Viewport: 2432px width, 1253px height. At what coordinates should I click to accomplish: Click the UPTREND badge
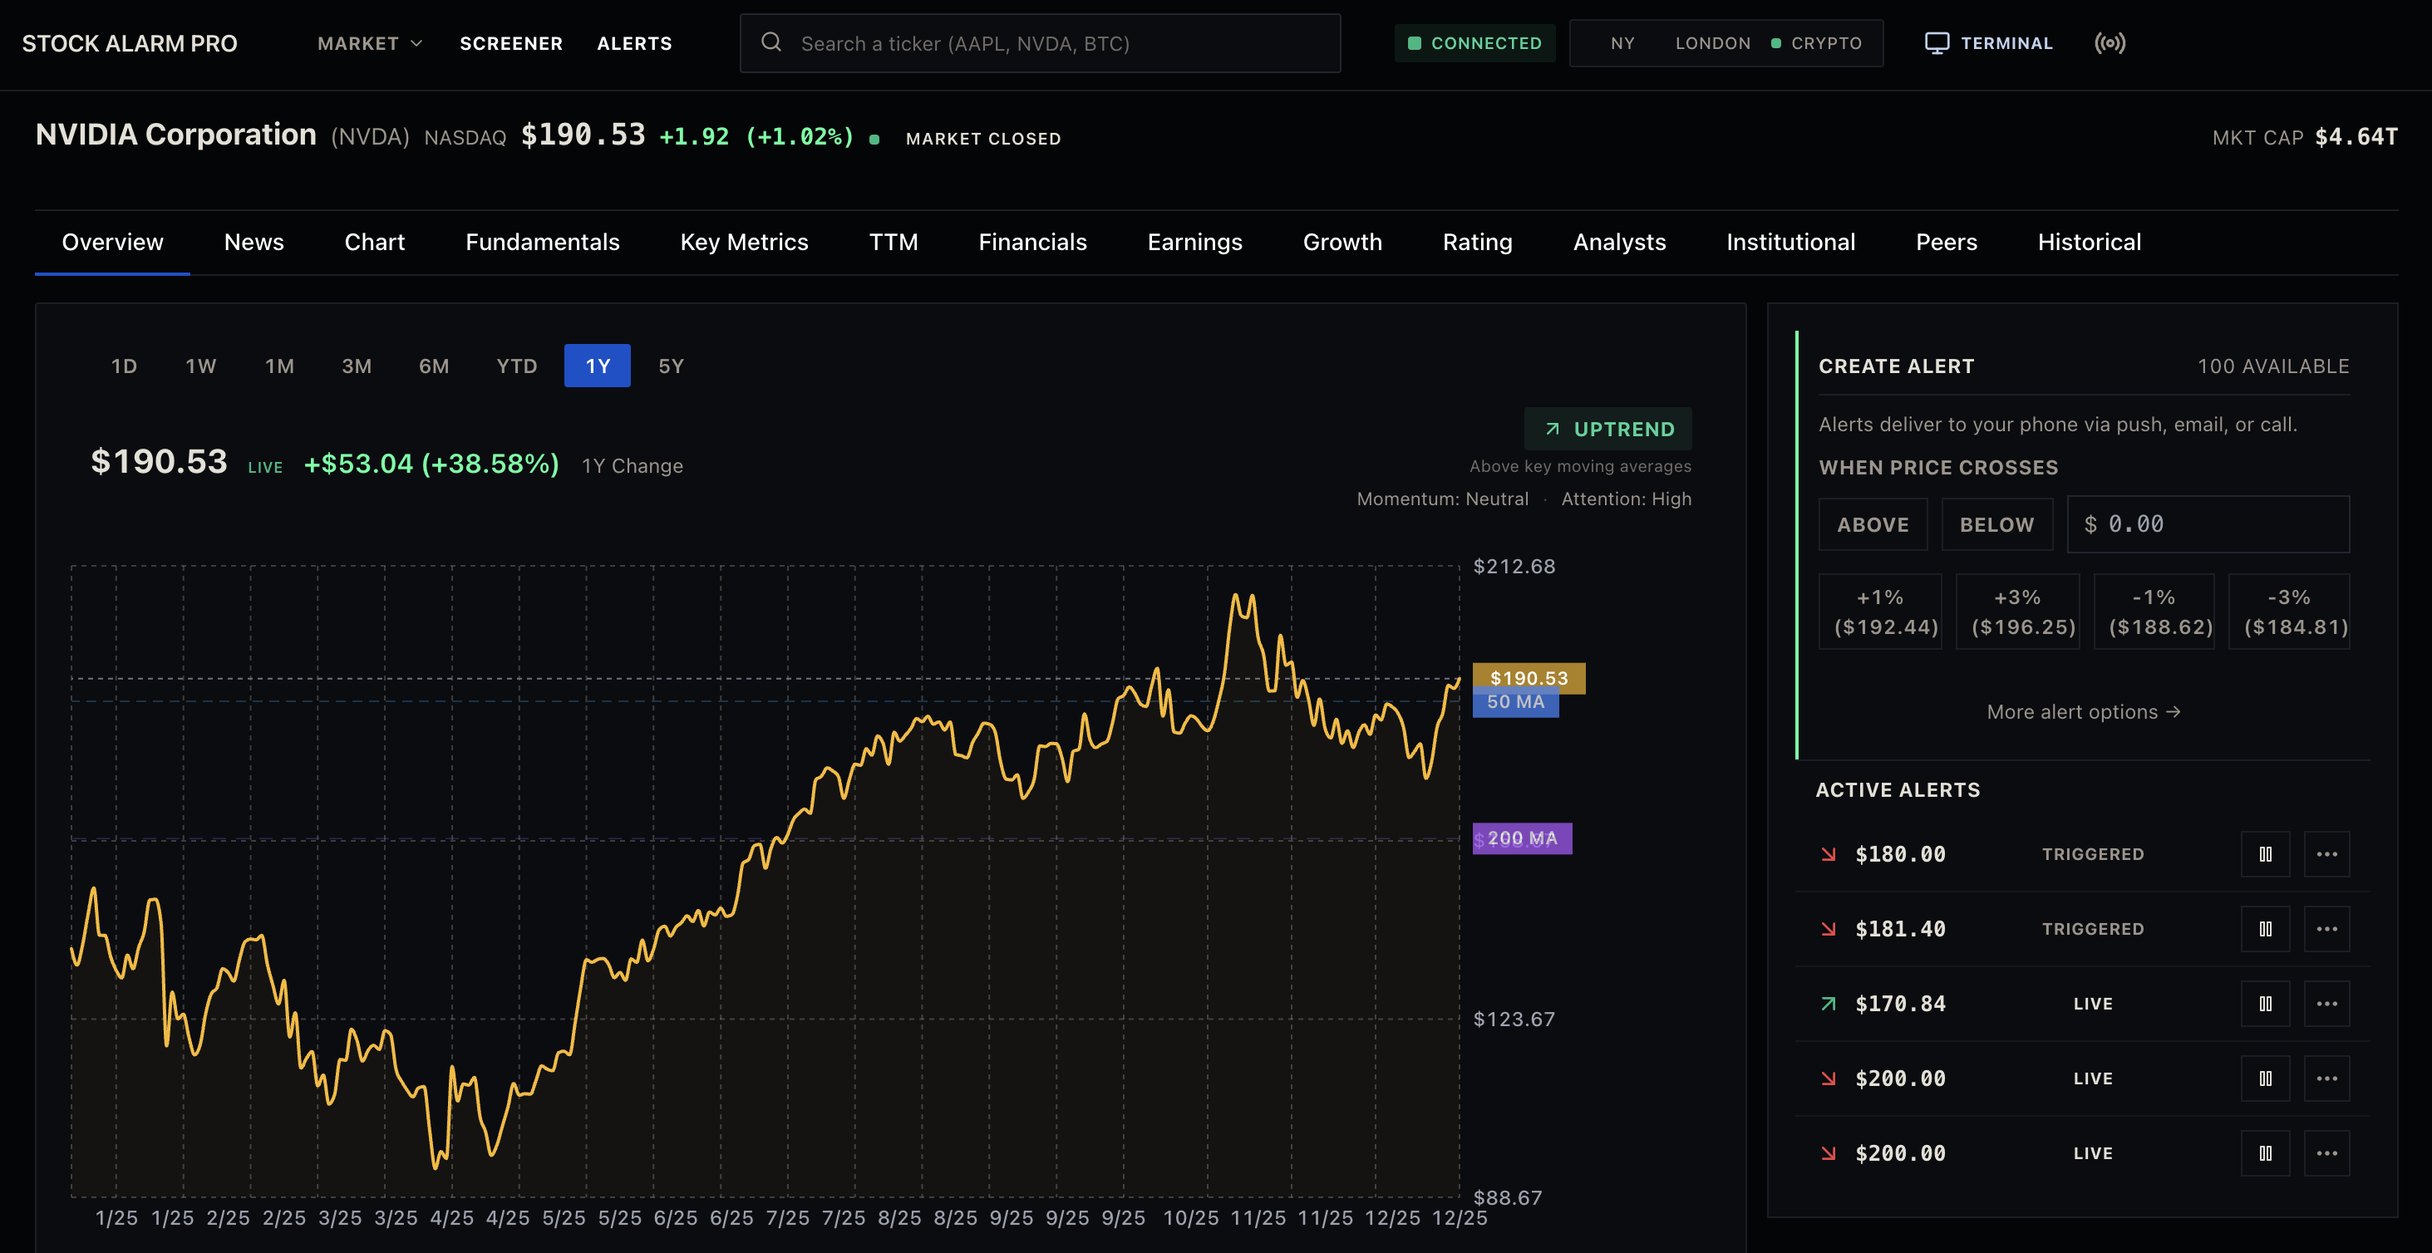1608,429
